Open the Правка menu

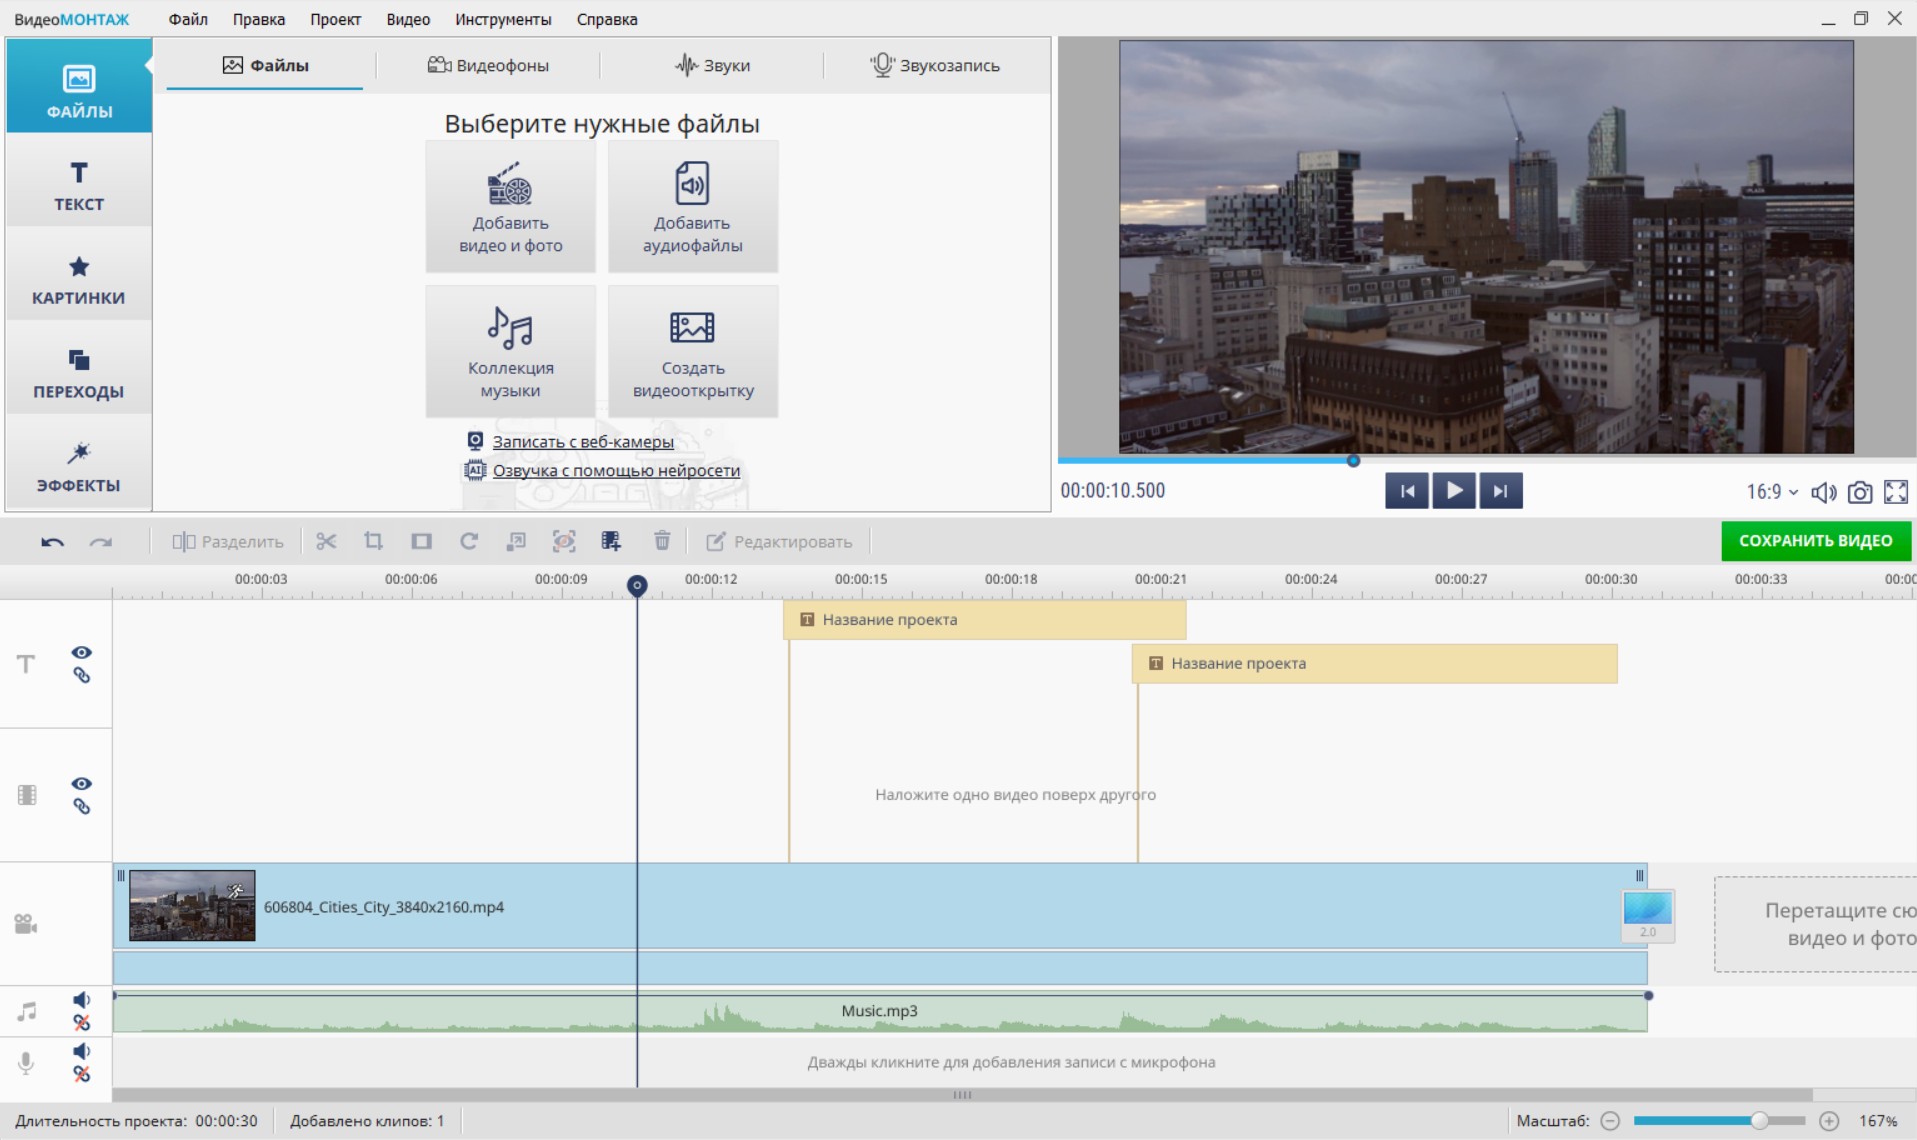click(258, 19)
